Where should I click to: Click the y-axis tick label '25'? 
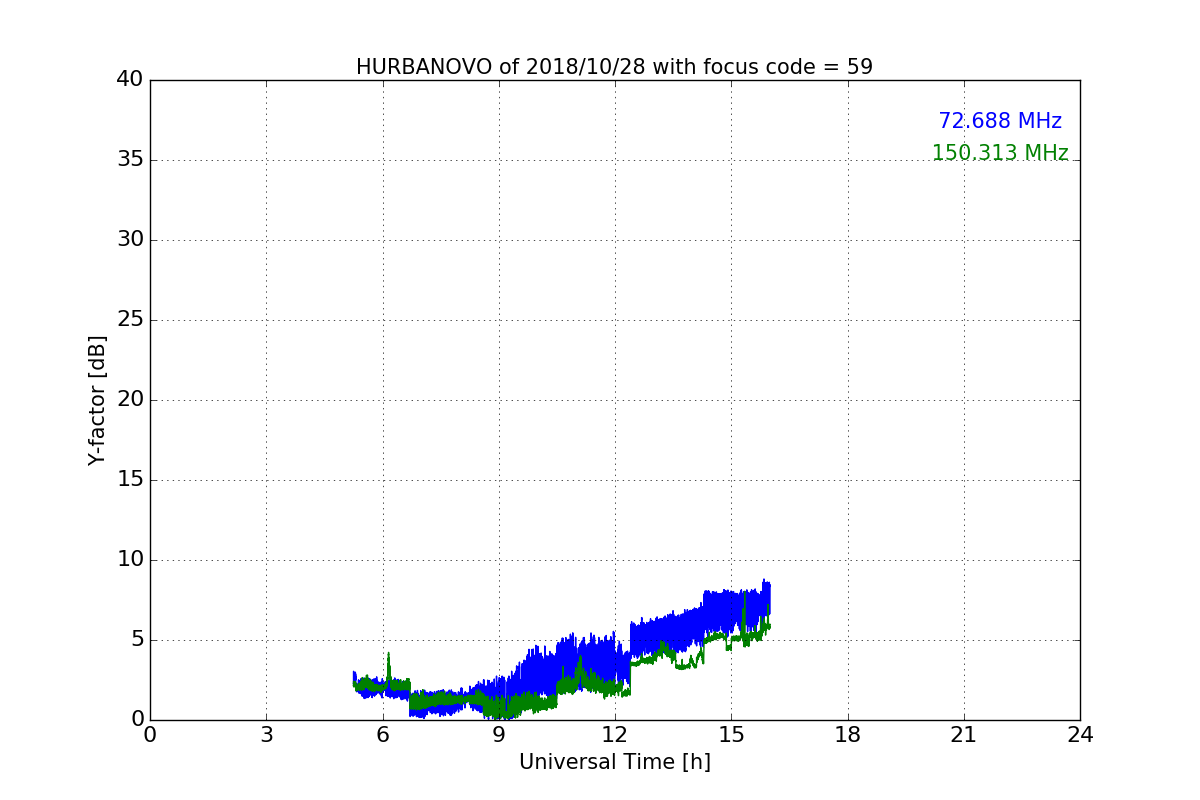tap(130, 320)
